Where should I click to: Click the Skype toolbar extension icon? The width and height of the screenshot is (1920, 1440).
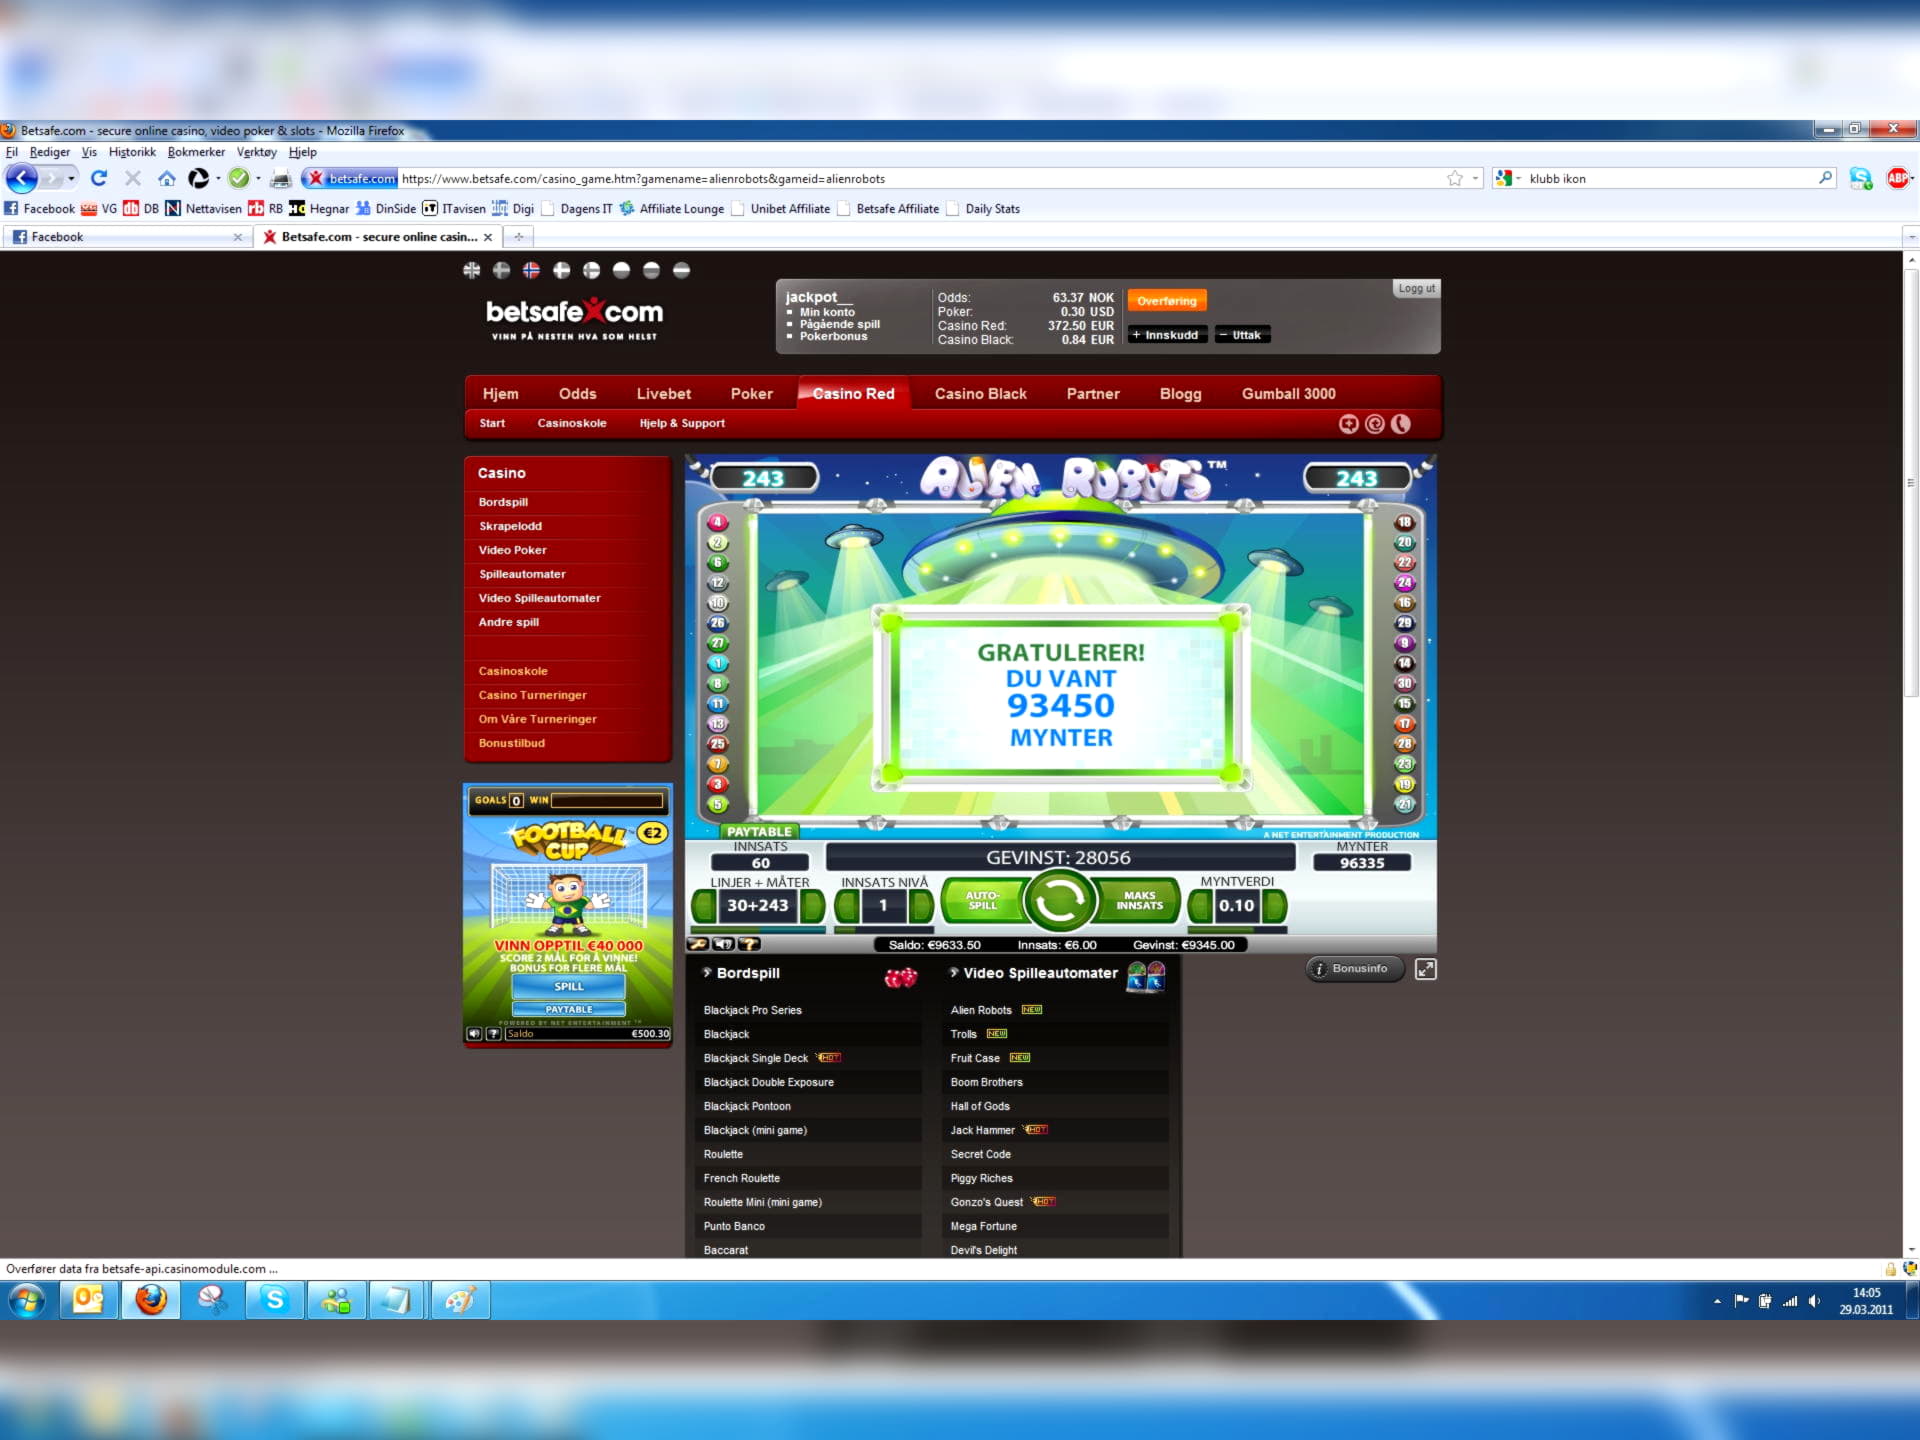(x=1860, y=178)
